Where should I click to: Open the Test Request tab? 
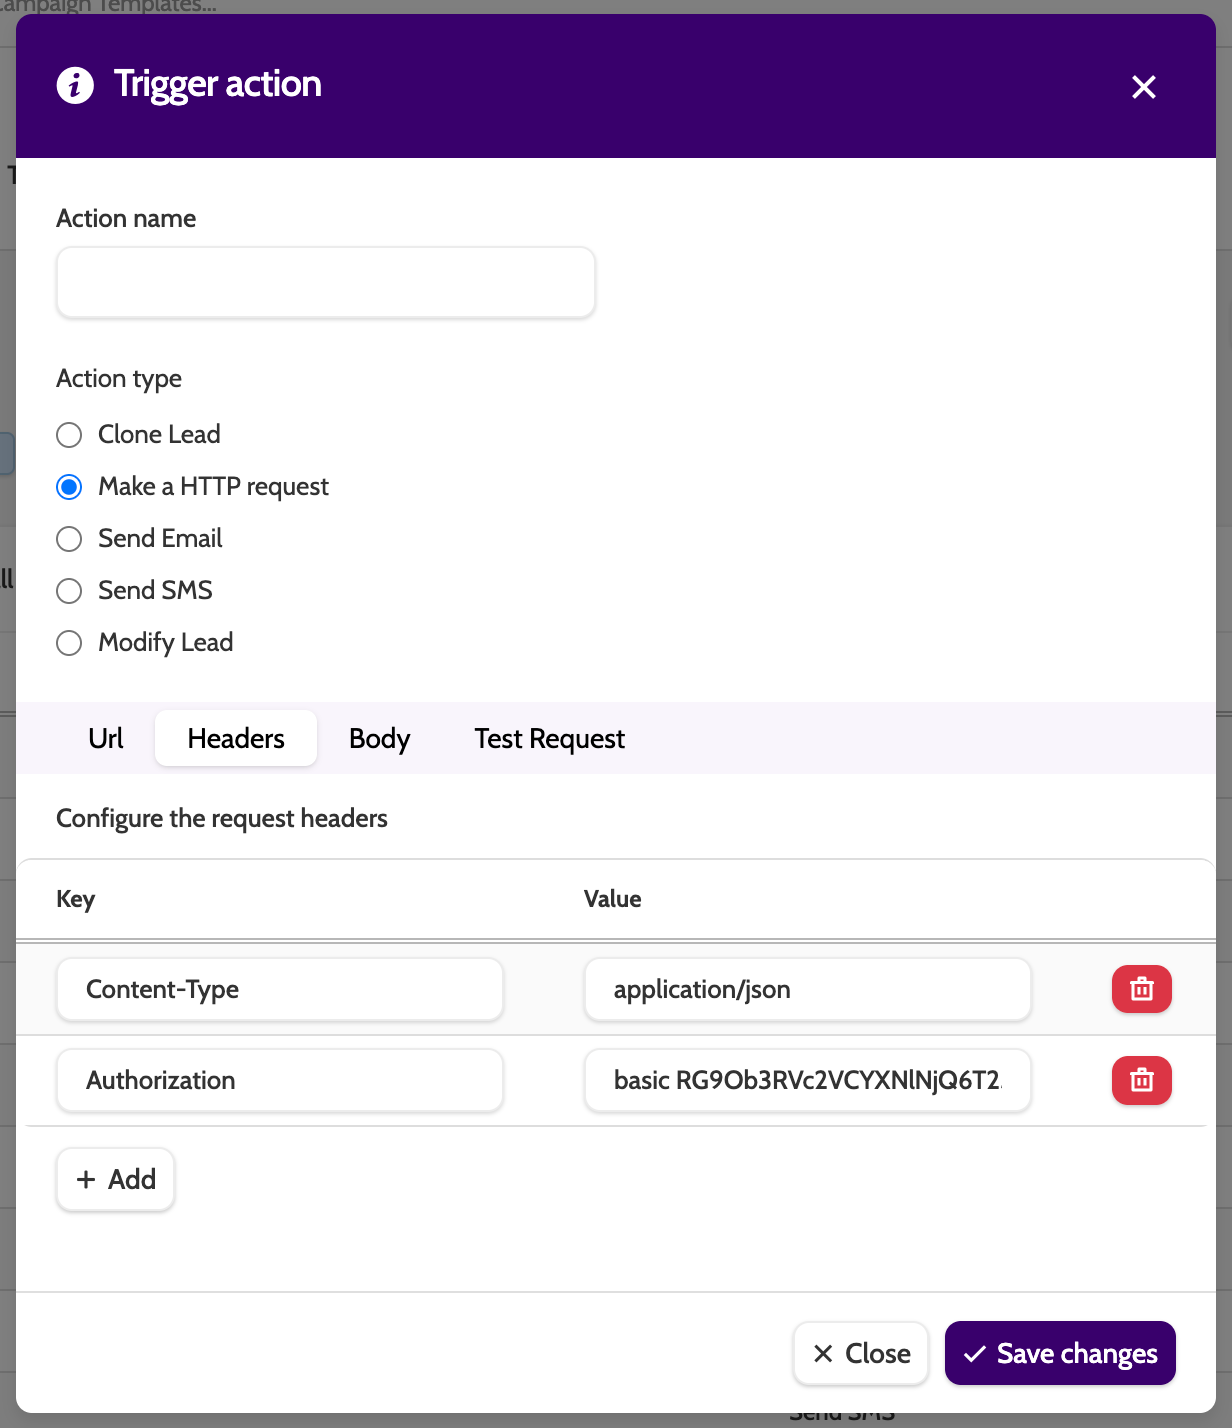(549, 738)
